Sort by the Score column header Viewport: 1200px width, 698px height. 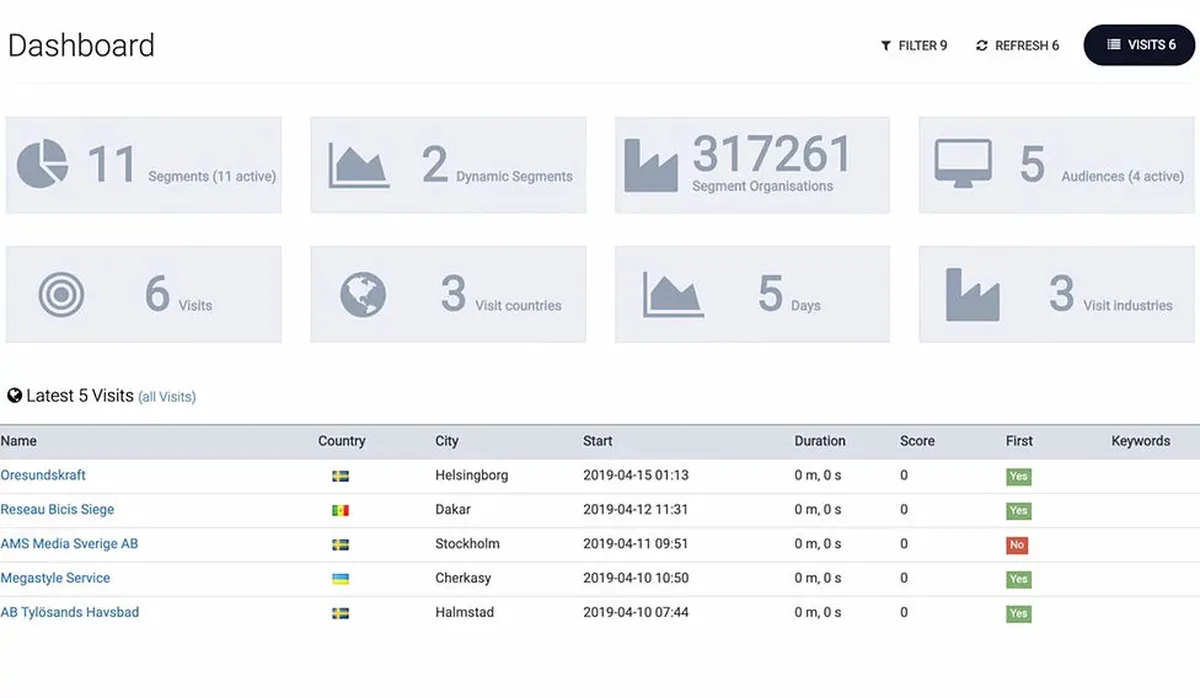click(x=917, y=441)
